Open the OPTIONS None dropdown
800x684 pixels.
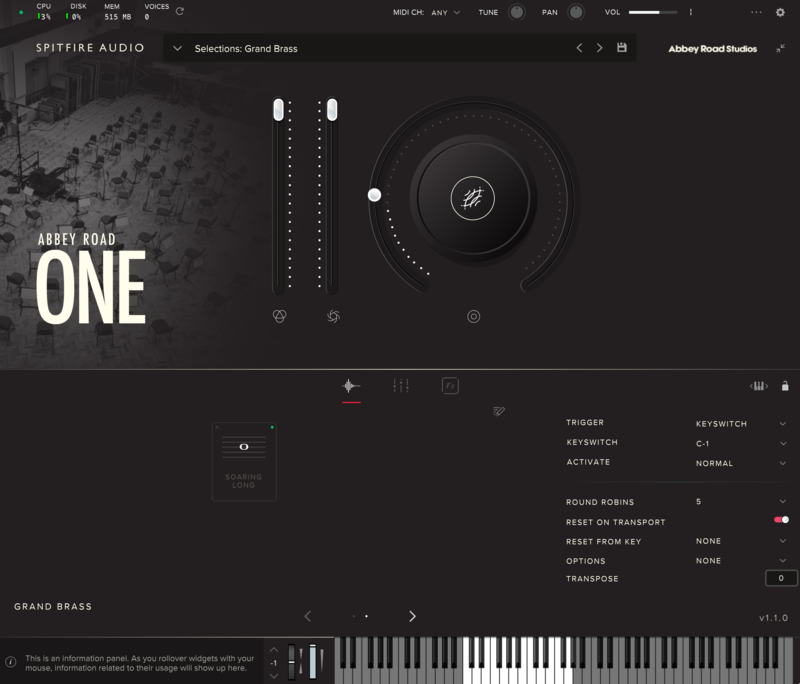pos(741,561)
